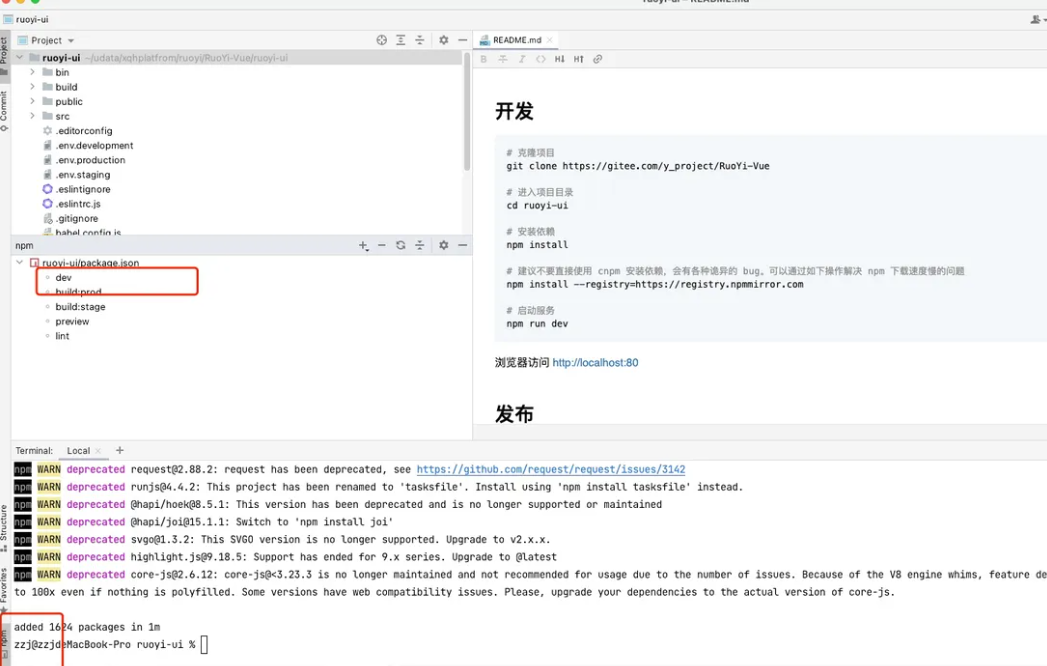The width and height of the screenshot is (1047, 666).
Task: Open Project panel settings gear
Action: point(443,40)
